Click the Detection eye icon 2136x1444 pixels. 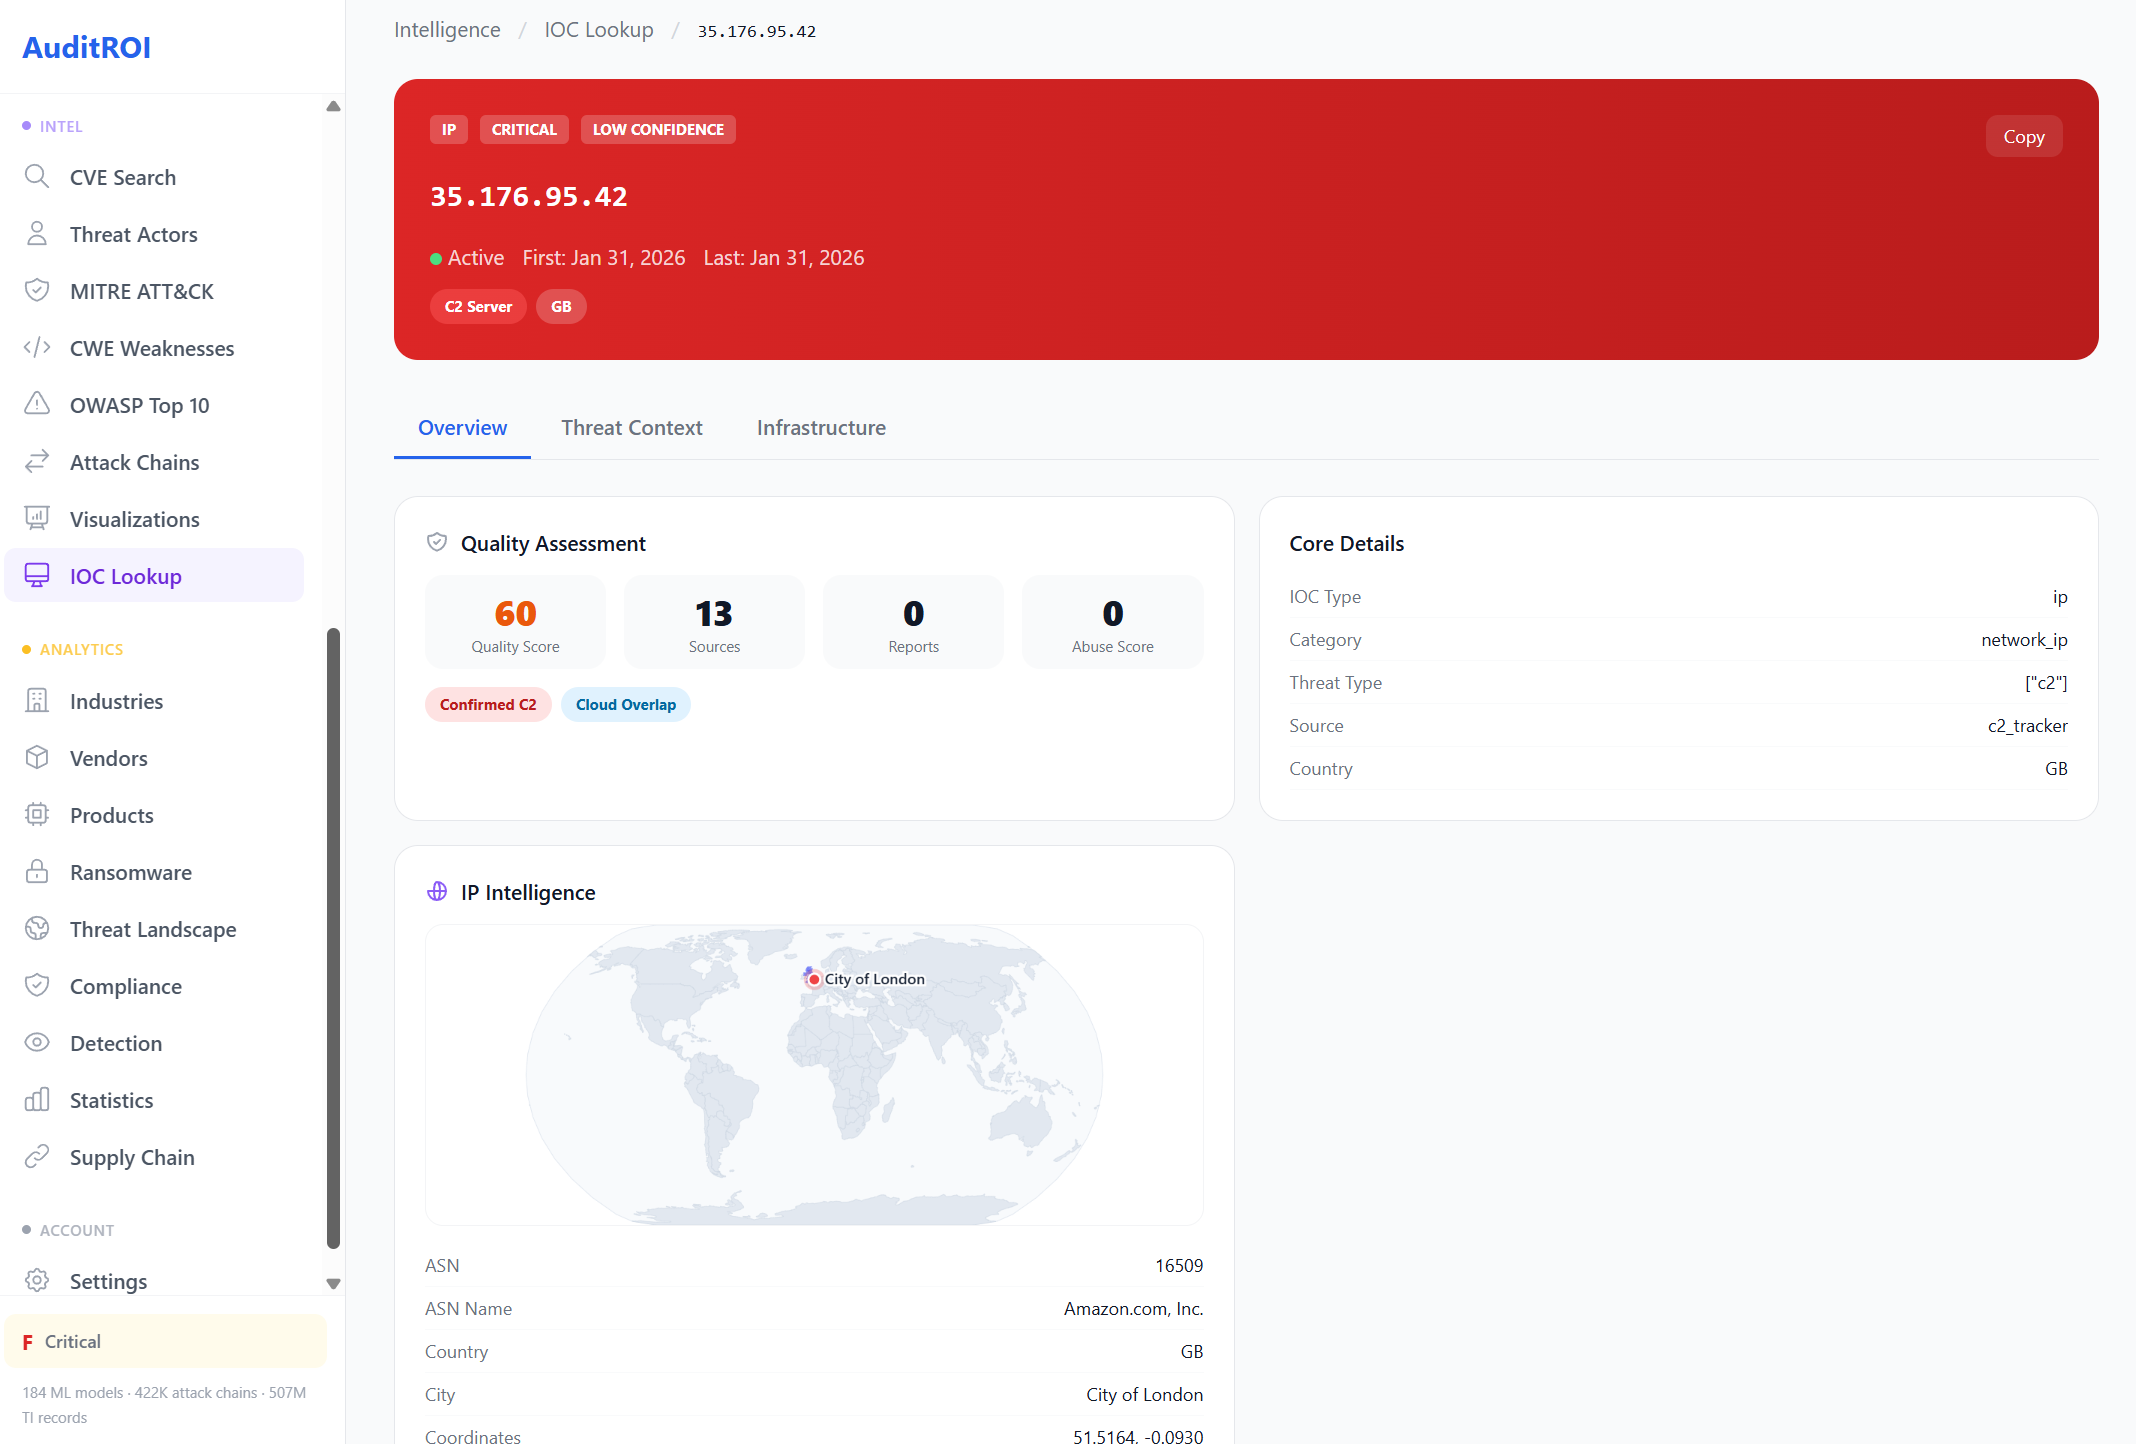37,1043
